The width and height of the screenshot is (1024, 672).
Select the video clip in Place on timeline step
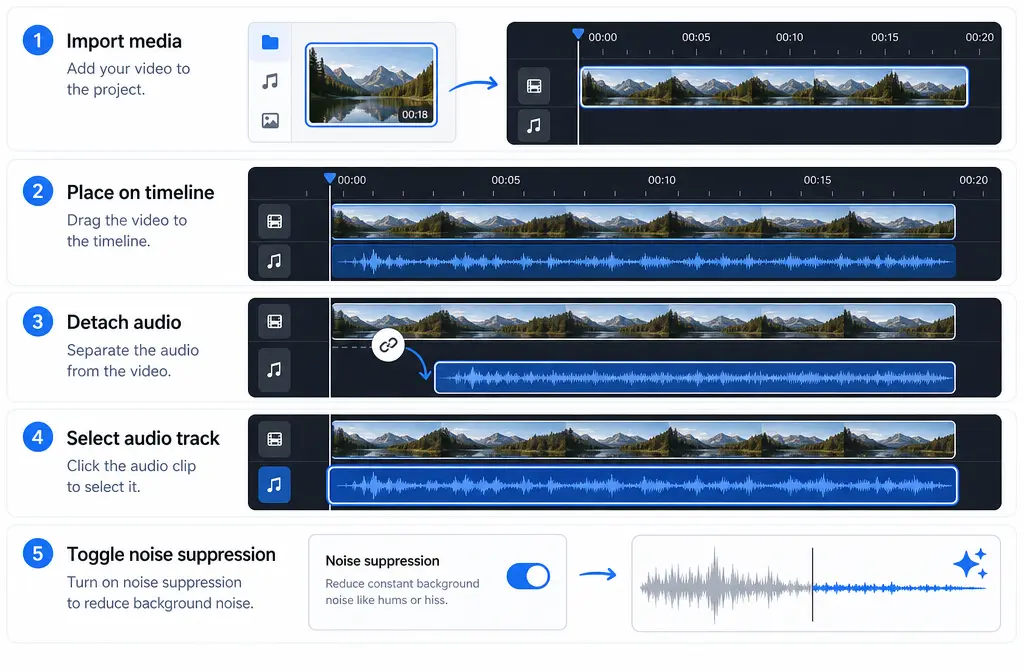pos(643,221)
